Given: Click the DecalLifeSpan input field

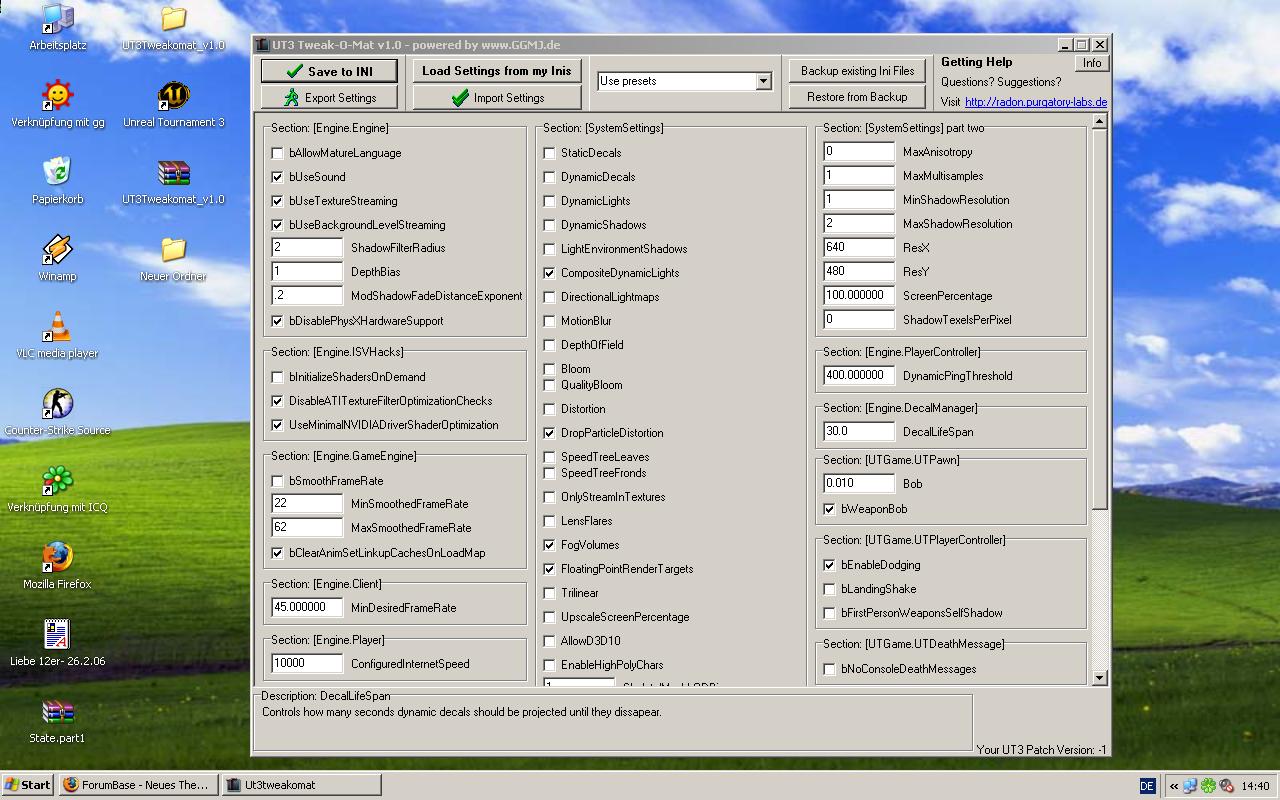Looking at the screenshot, I should (859, 431).
